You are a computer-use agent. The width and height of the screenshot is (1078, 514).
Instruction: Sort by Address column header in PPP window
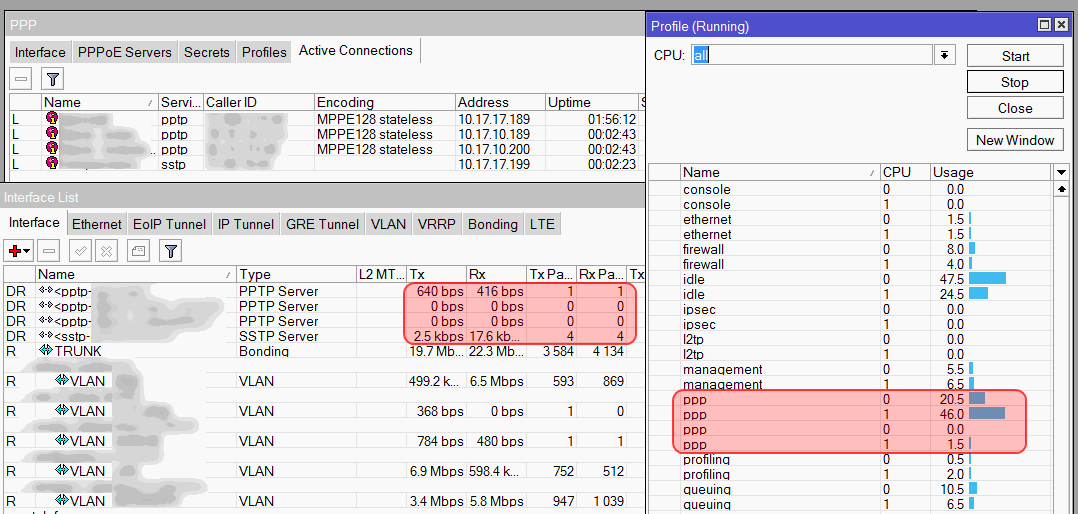point(500,102)
